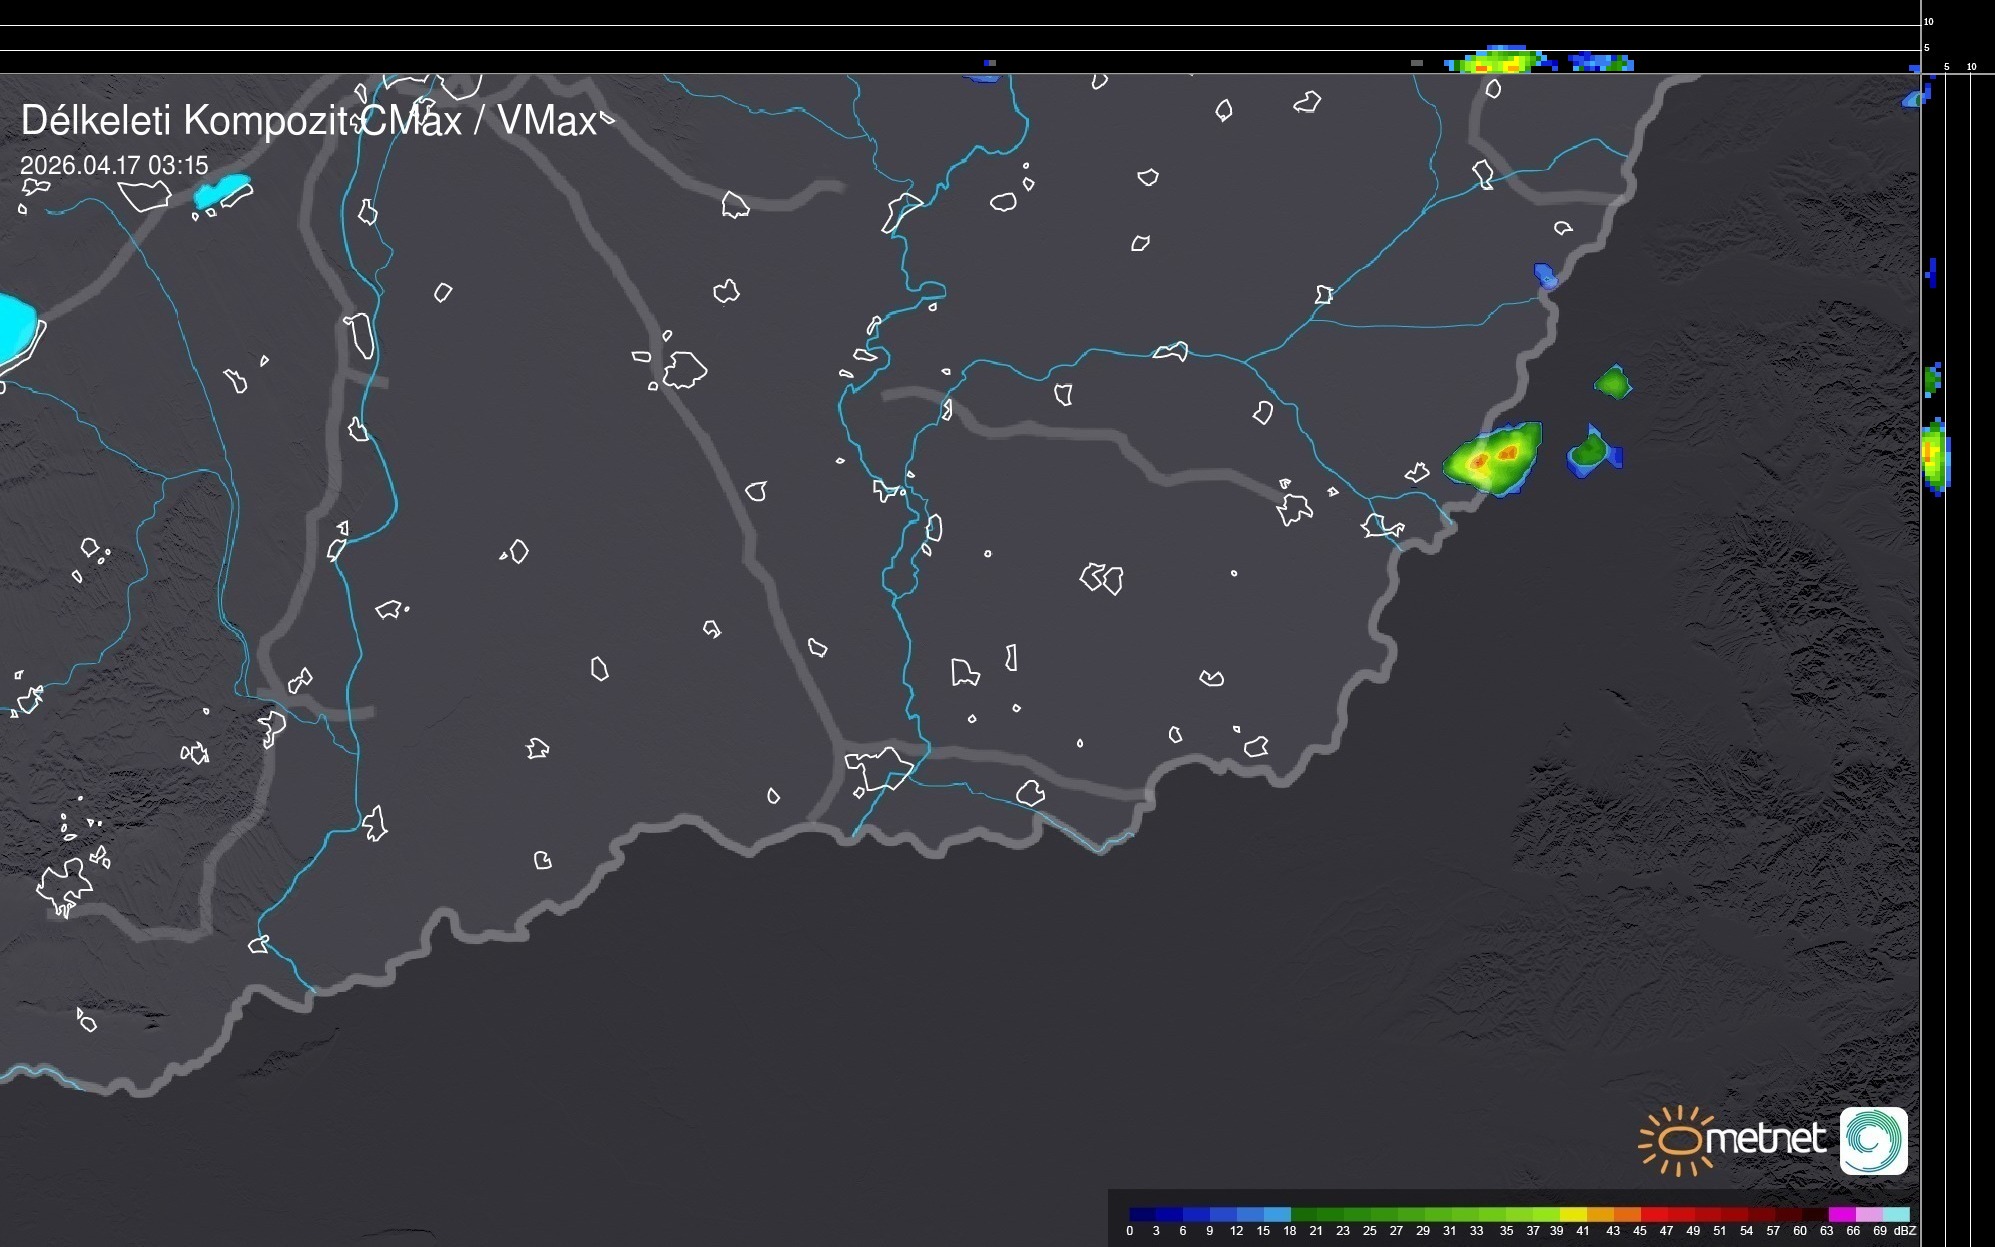Click the 10 km mark on the top height scale
The image size is (1995, 1247).
1928,21
